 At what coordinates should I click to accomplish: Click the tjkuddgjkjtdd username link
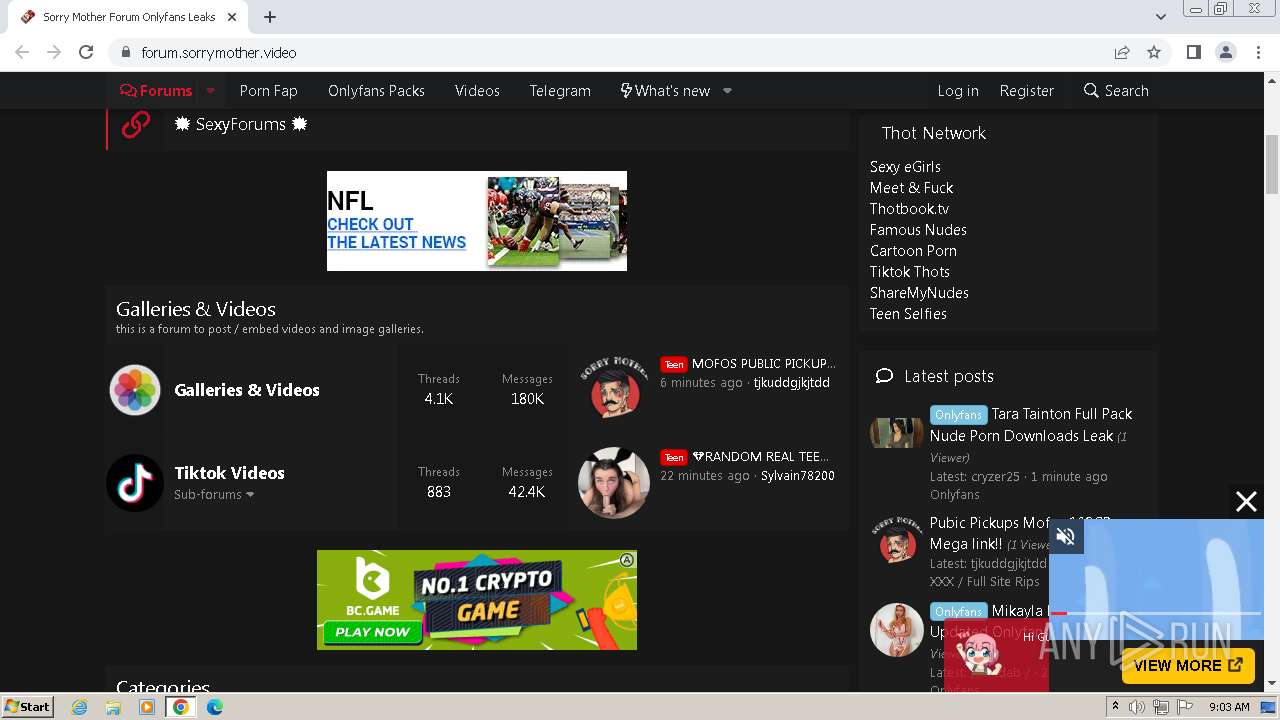791,382
